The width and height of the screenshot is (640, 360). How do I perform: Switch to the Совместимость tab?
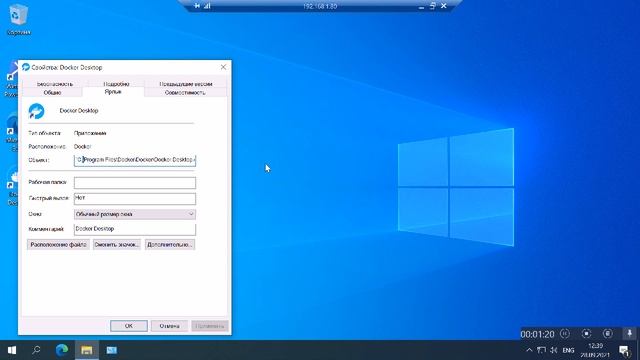point(185,93)
